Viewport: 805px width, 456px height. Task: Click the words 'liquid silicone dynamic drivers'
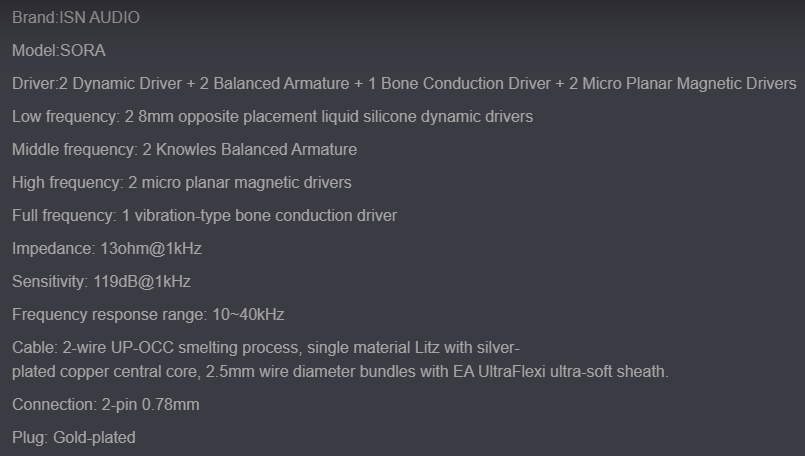point(427,117)
